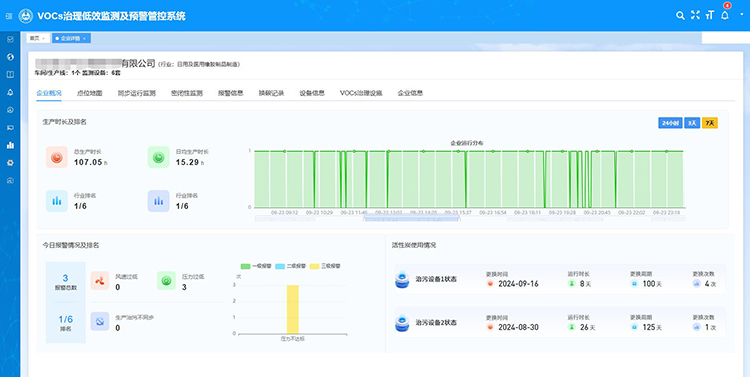Click the 风速过低 fan icon
750x377 pixels.
[x=100, y=280]
